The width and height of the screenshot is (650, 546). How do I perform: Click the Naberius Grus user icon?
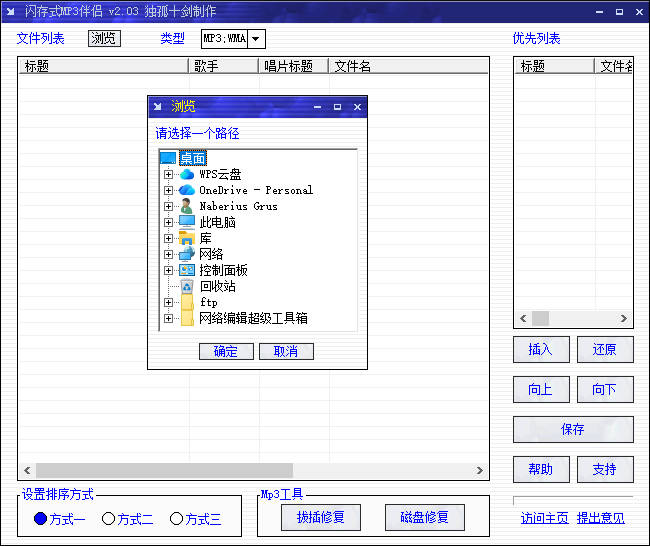tap(186, 206)
